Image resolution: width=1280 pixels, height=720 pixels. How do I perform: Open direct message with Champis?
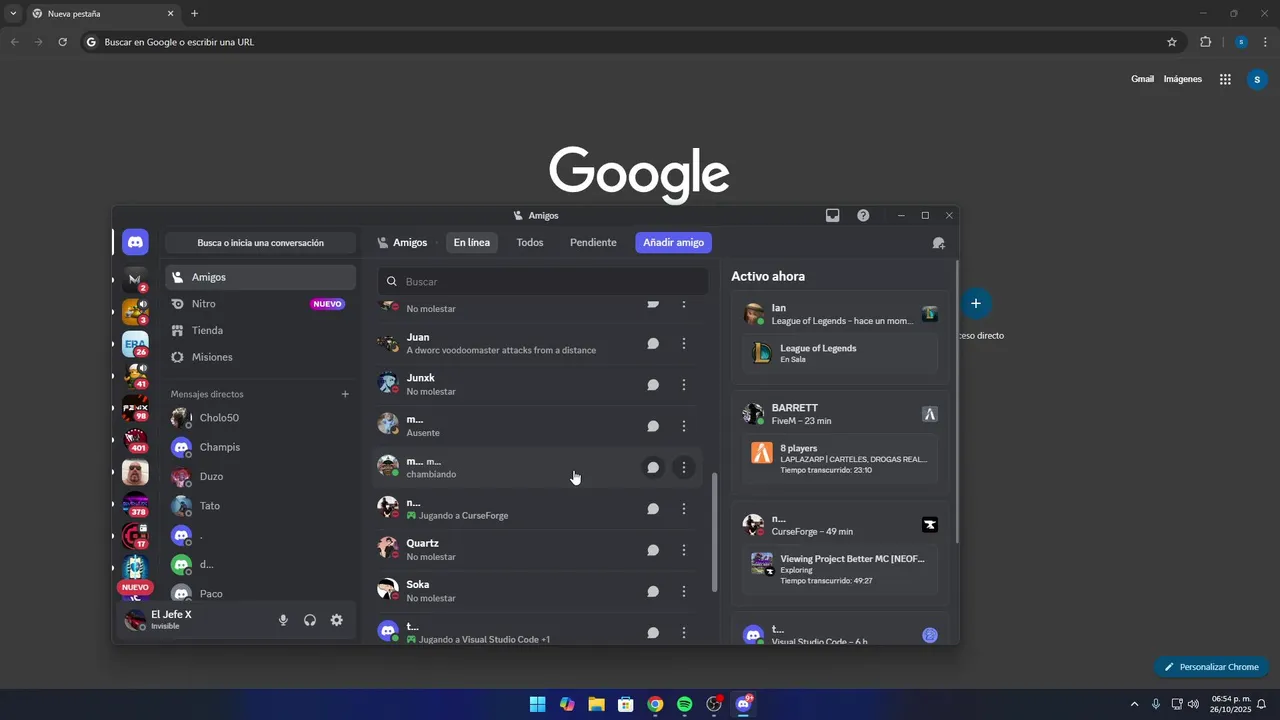[260, 447]
